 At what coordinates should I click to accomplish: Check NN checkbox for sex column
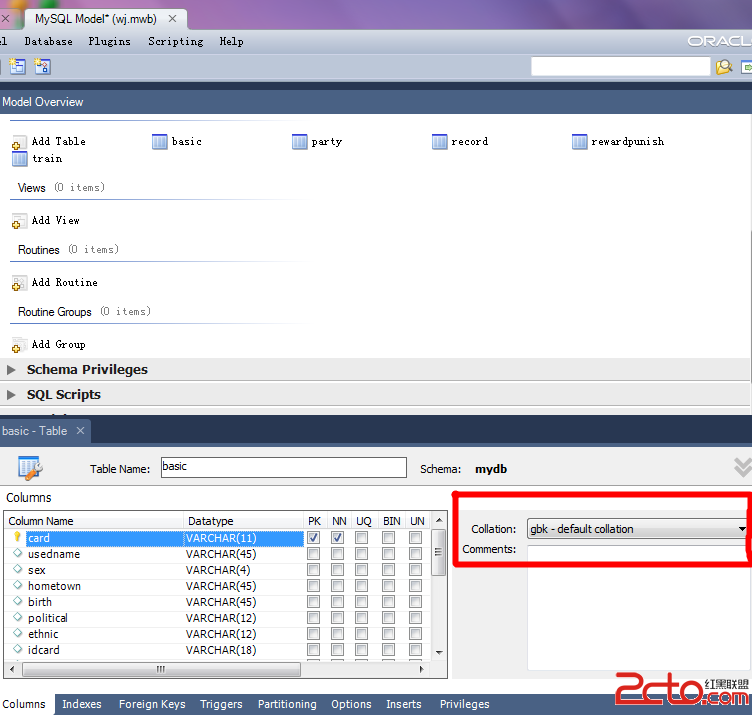(x=338, y=570)
